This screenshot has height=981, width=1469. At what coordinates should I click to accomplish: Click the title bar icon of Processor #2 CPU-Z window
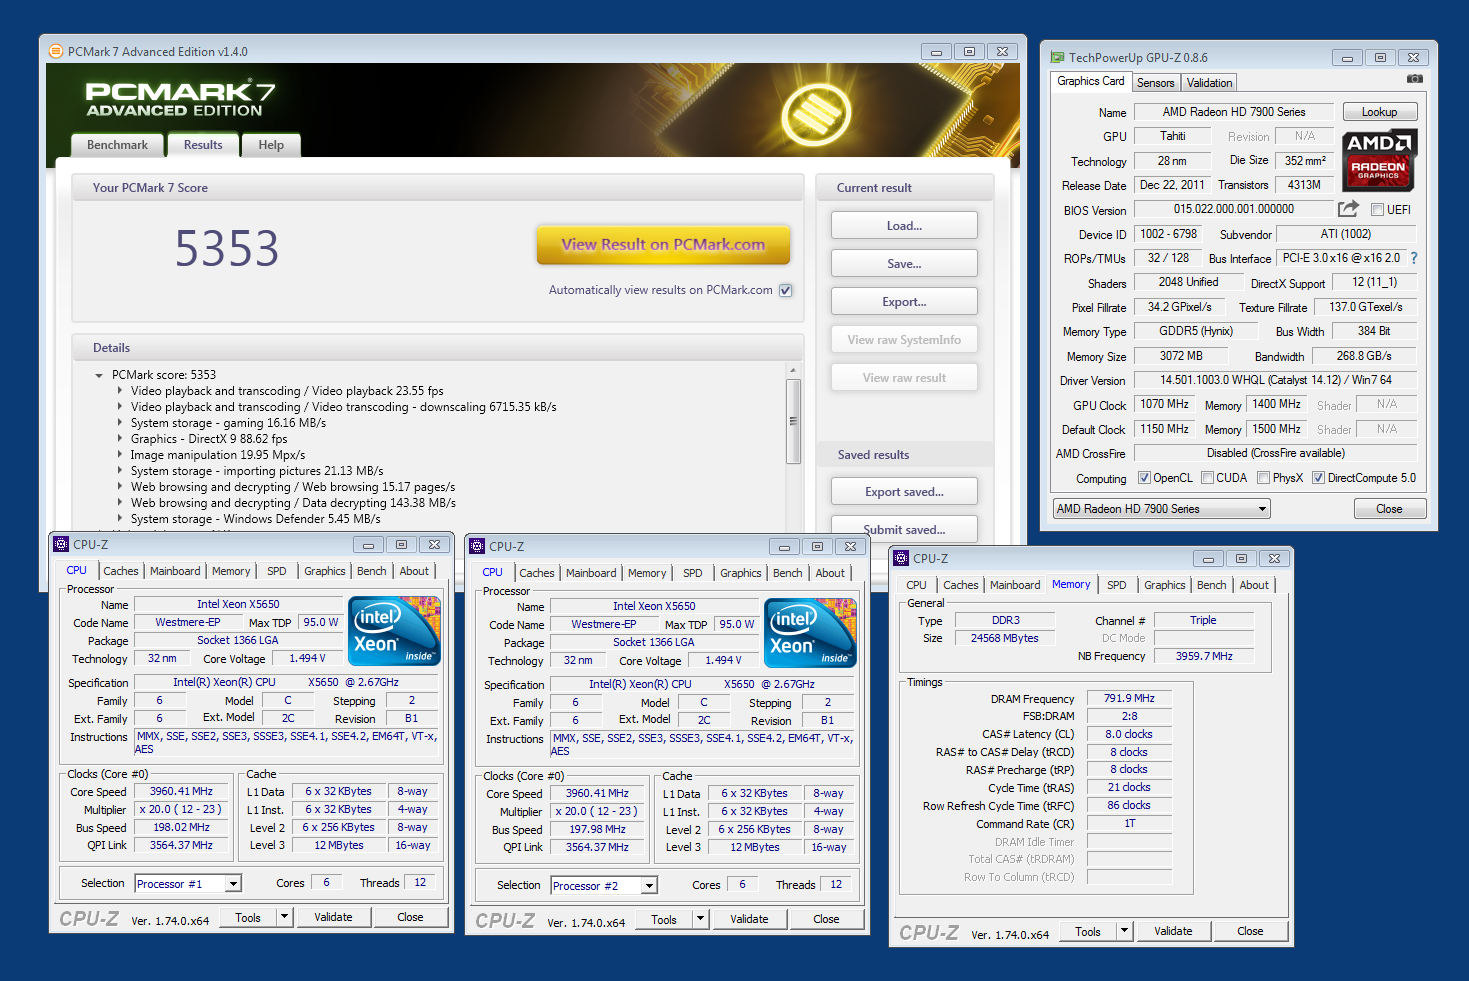pyautogui.click(x=477, y=546)
